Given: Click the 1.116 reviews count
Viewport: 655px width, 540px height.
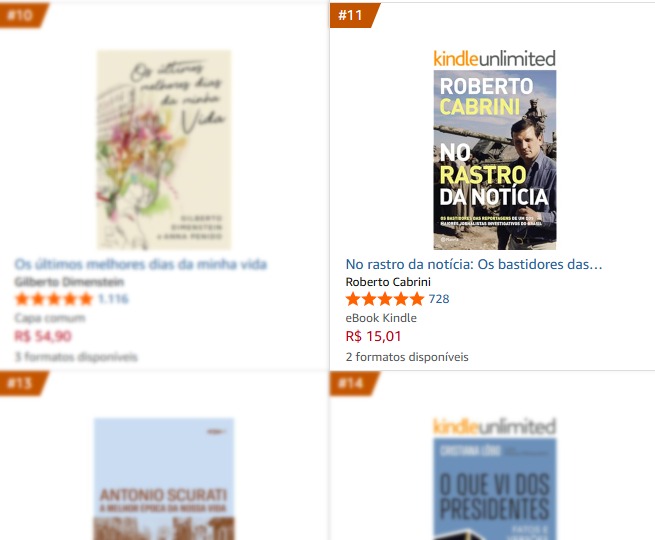Looking at the screenshot, I should 113,299.
